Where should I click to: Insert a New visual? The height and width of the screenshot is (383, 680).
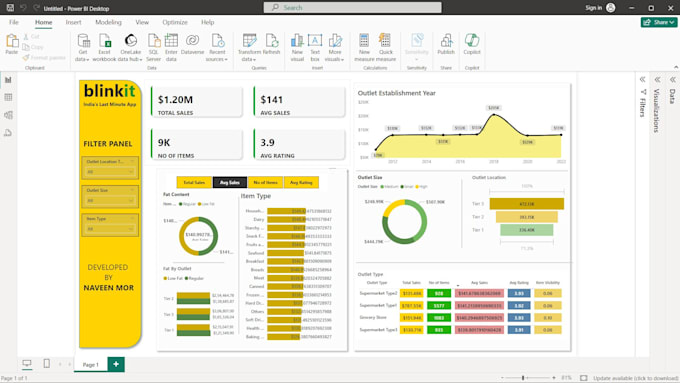[x=297, y=47]
